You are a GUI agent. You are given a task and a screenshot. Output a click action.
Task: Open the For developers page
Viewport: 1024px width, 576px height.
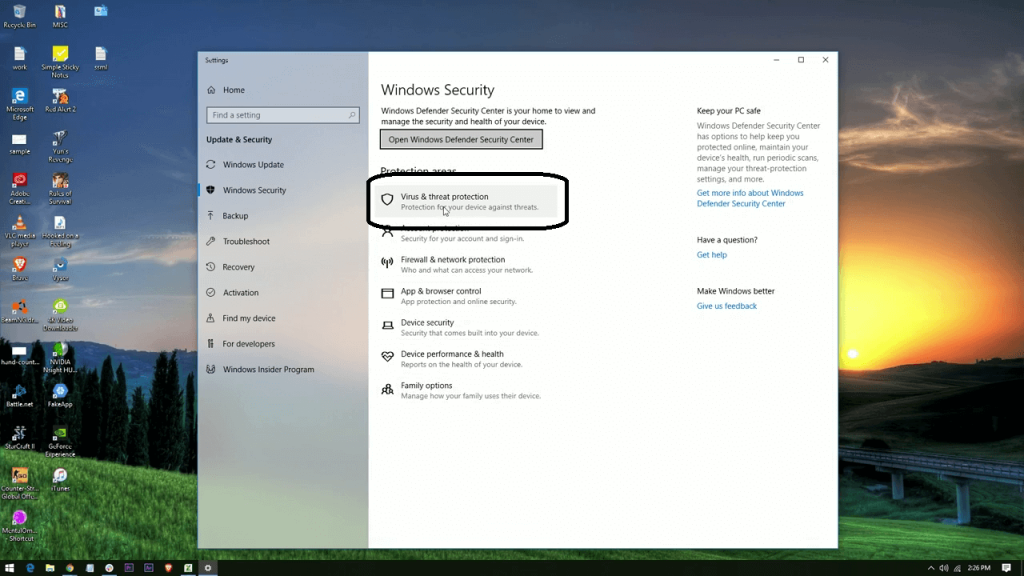click(250, 344)
